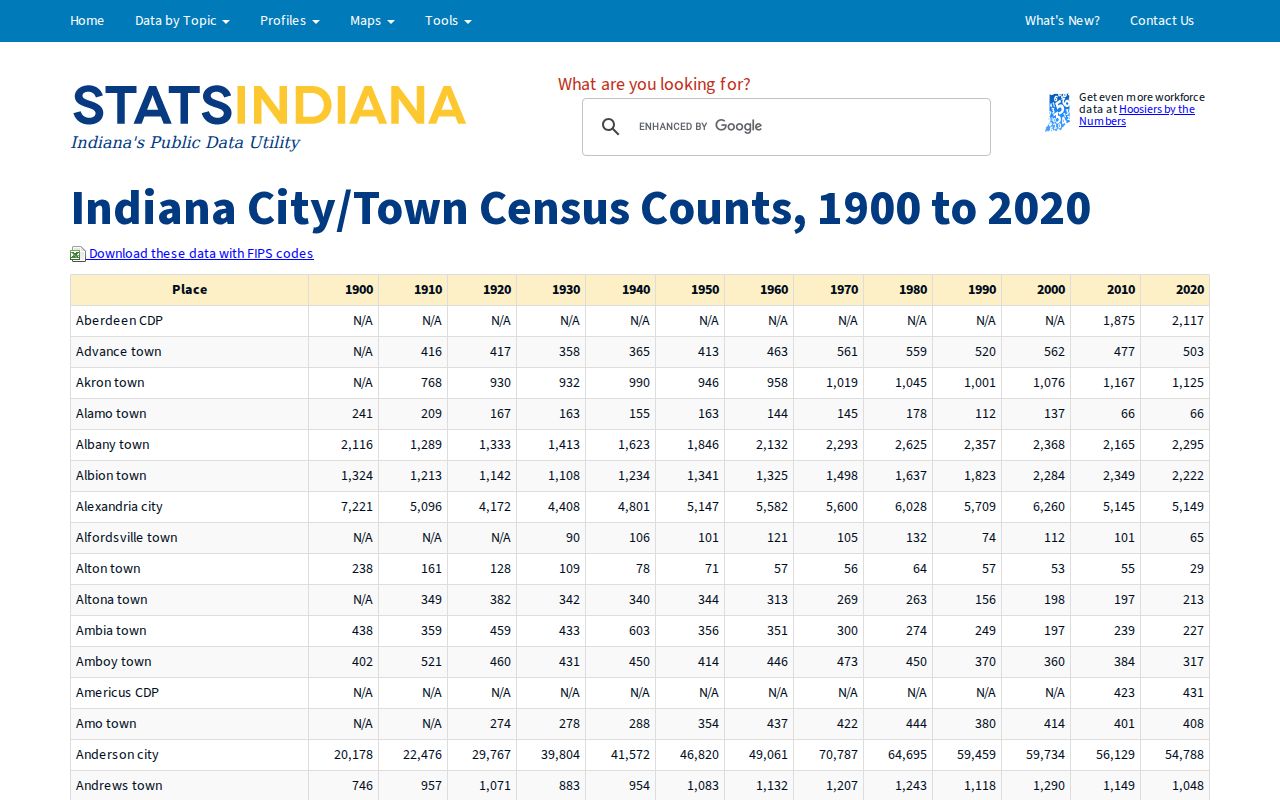The image size is (1280, 800).
Task: Click the 2020 column header
Action: [1175, 290]
